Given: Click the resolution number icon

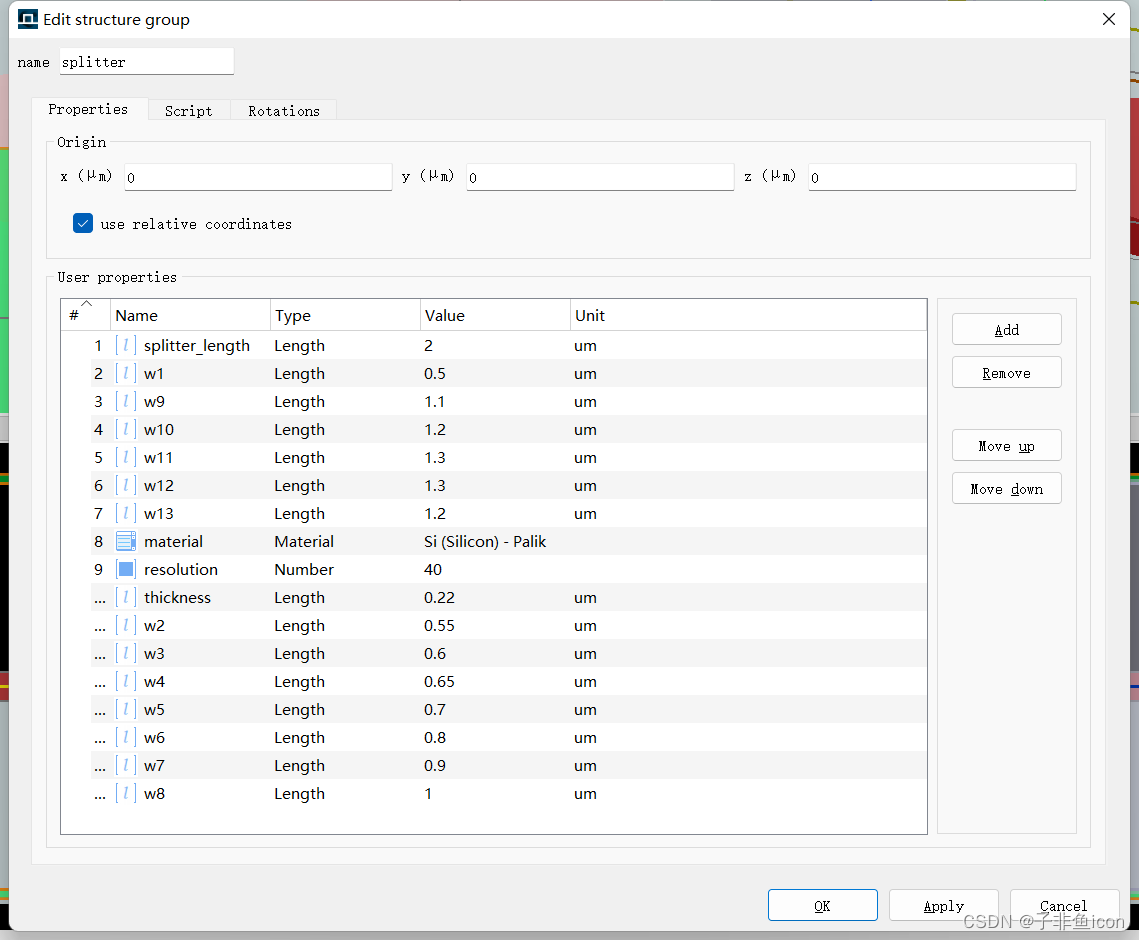Looking at the screenshot, I should coord(126,570).
